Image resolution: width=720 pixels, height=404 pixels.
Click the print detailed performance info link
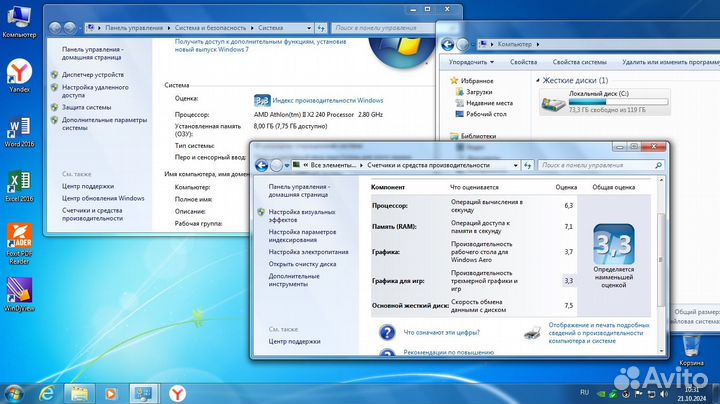pyautogui.click(x=599, y=333)
